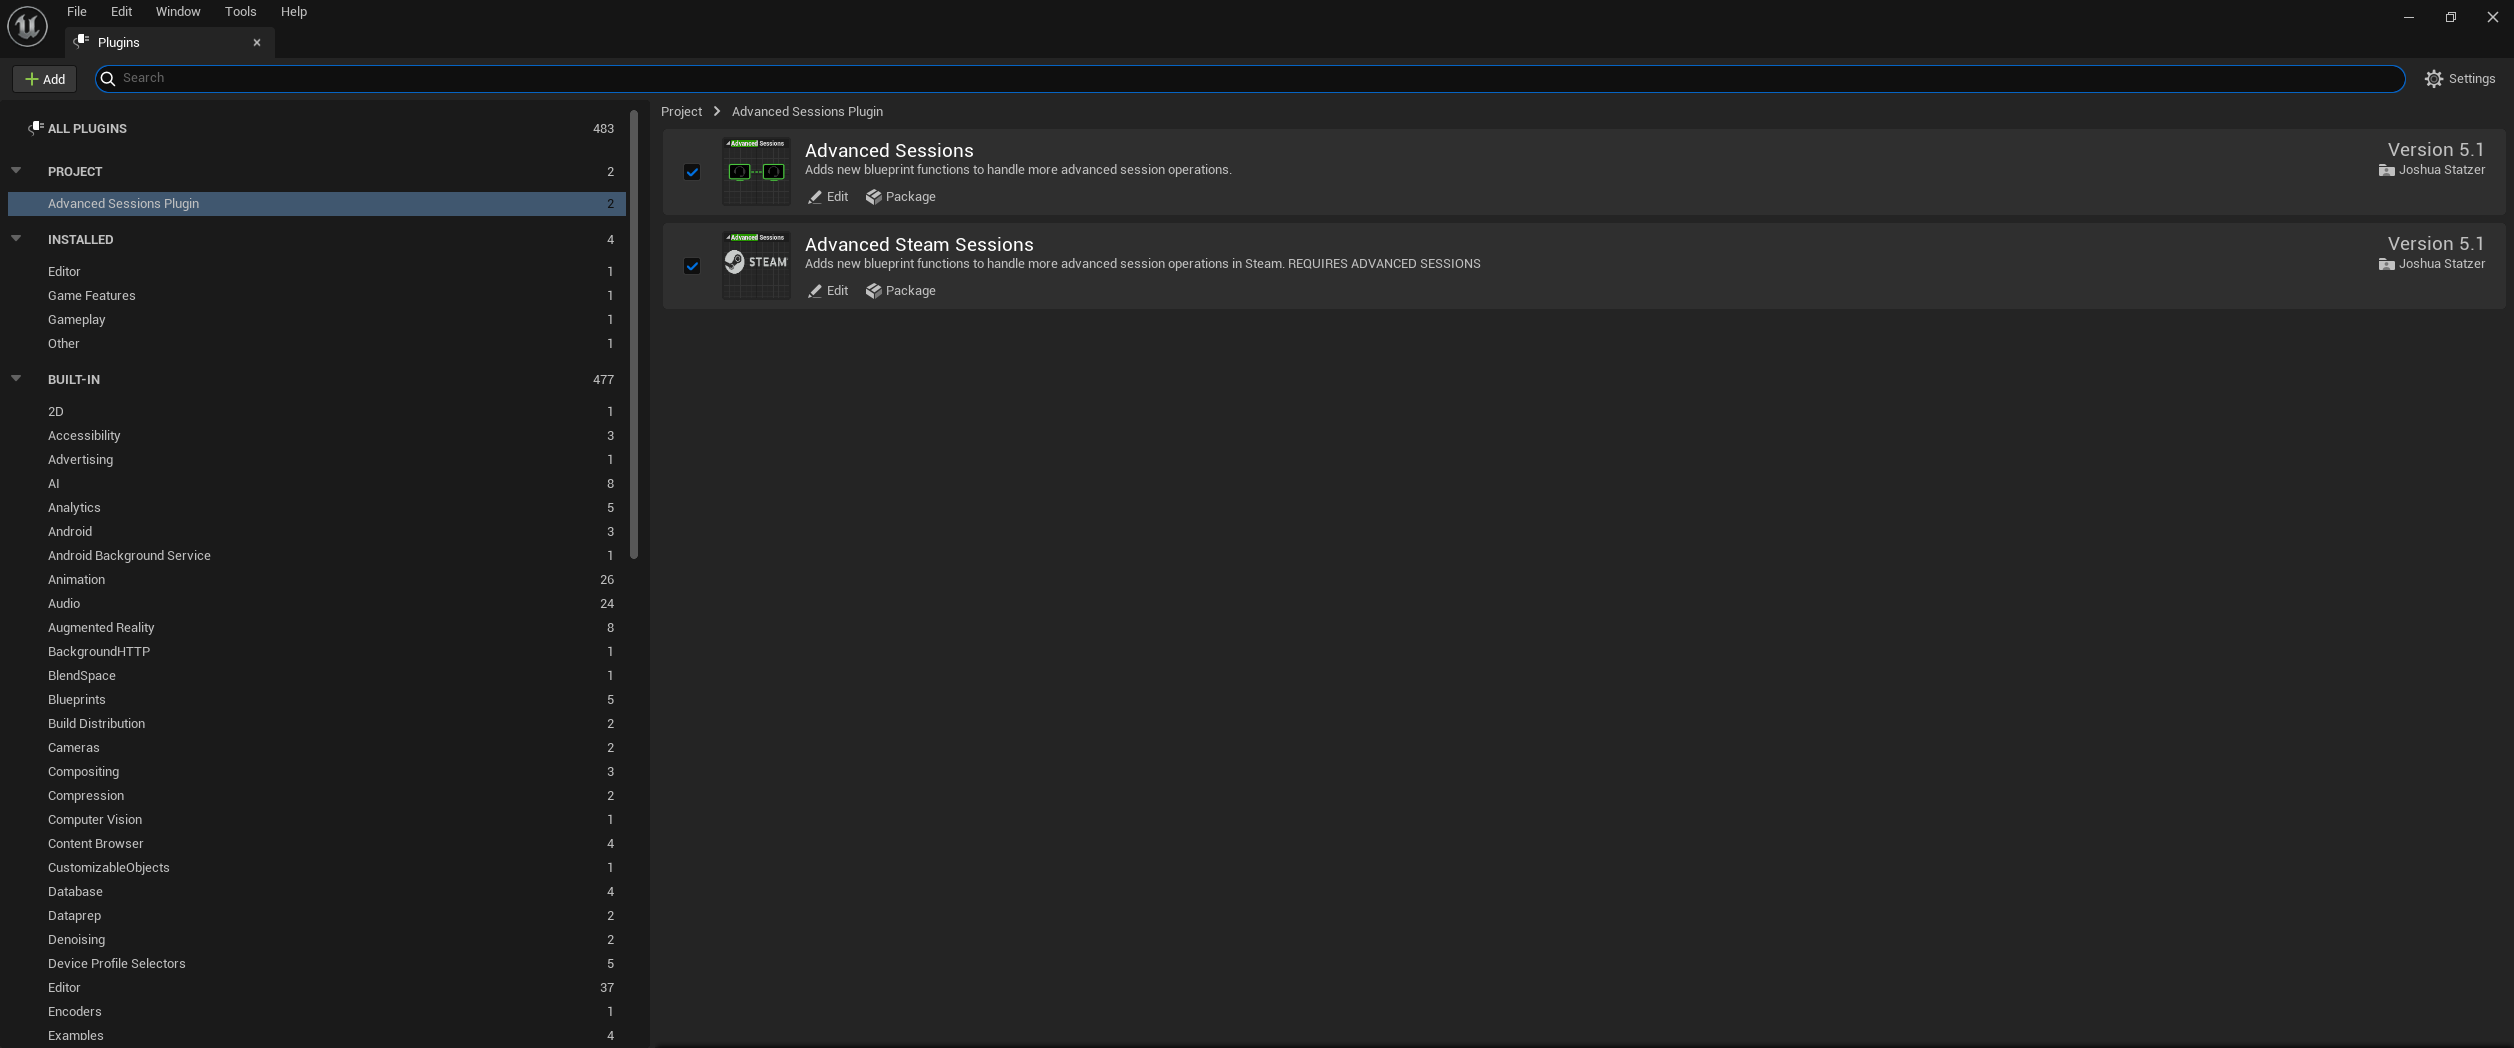Viewport: 2514px width, 1048px height.
Task: Open the Tools menu
Action: [241, 12]
